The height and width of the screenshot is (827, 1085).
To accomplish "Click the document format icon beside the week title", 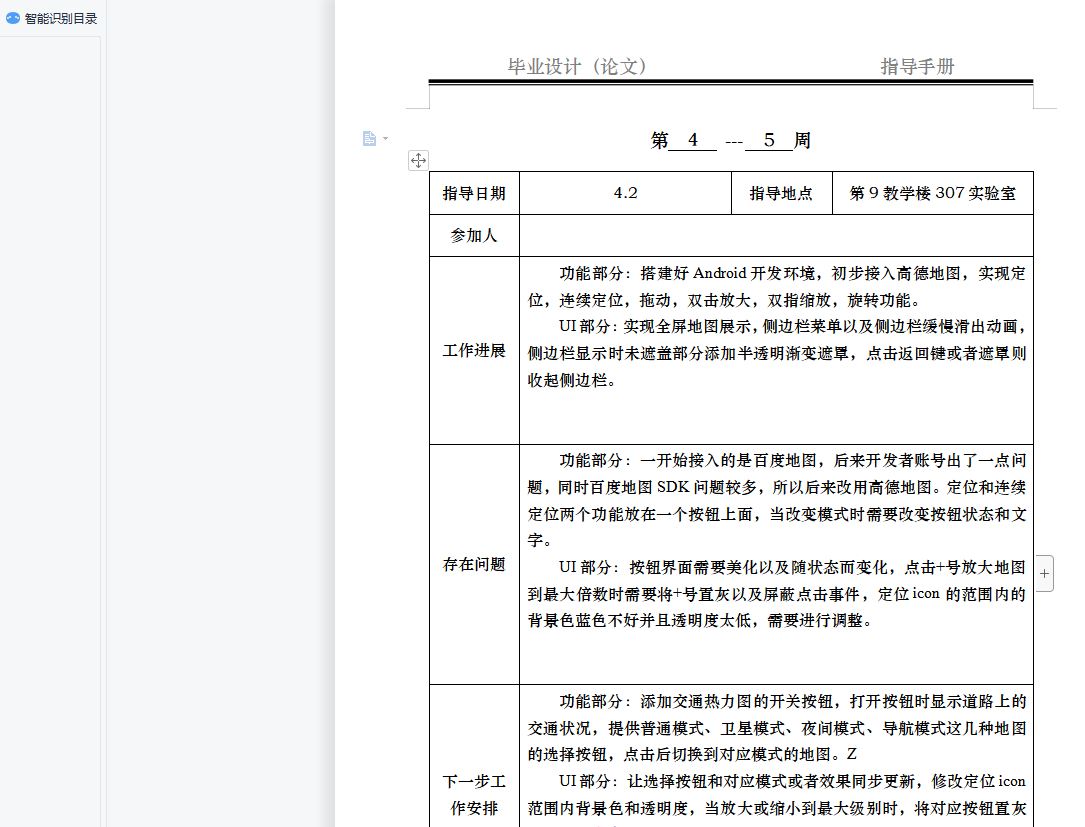I will click(x=370, y=138).
